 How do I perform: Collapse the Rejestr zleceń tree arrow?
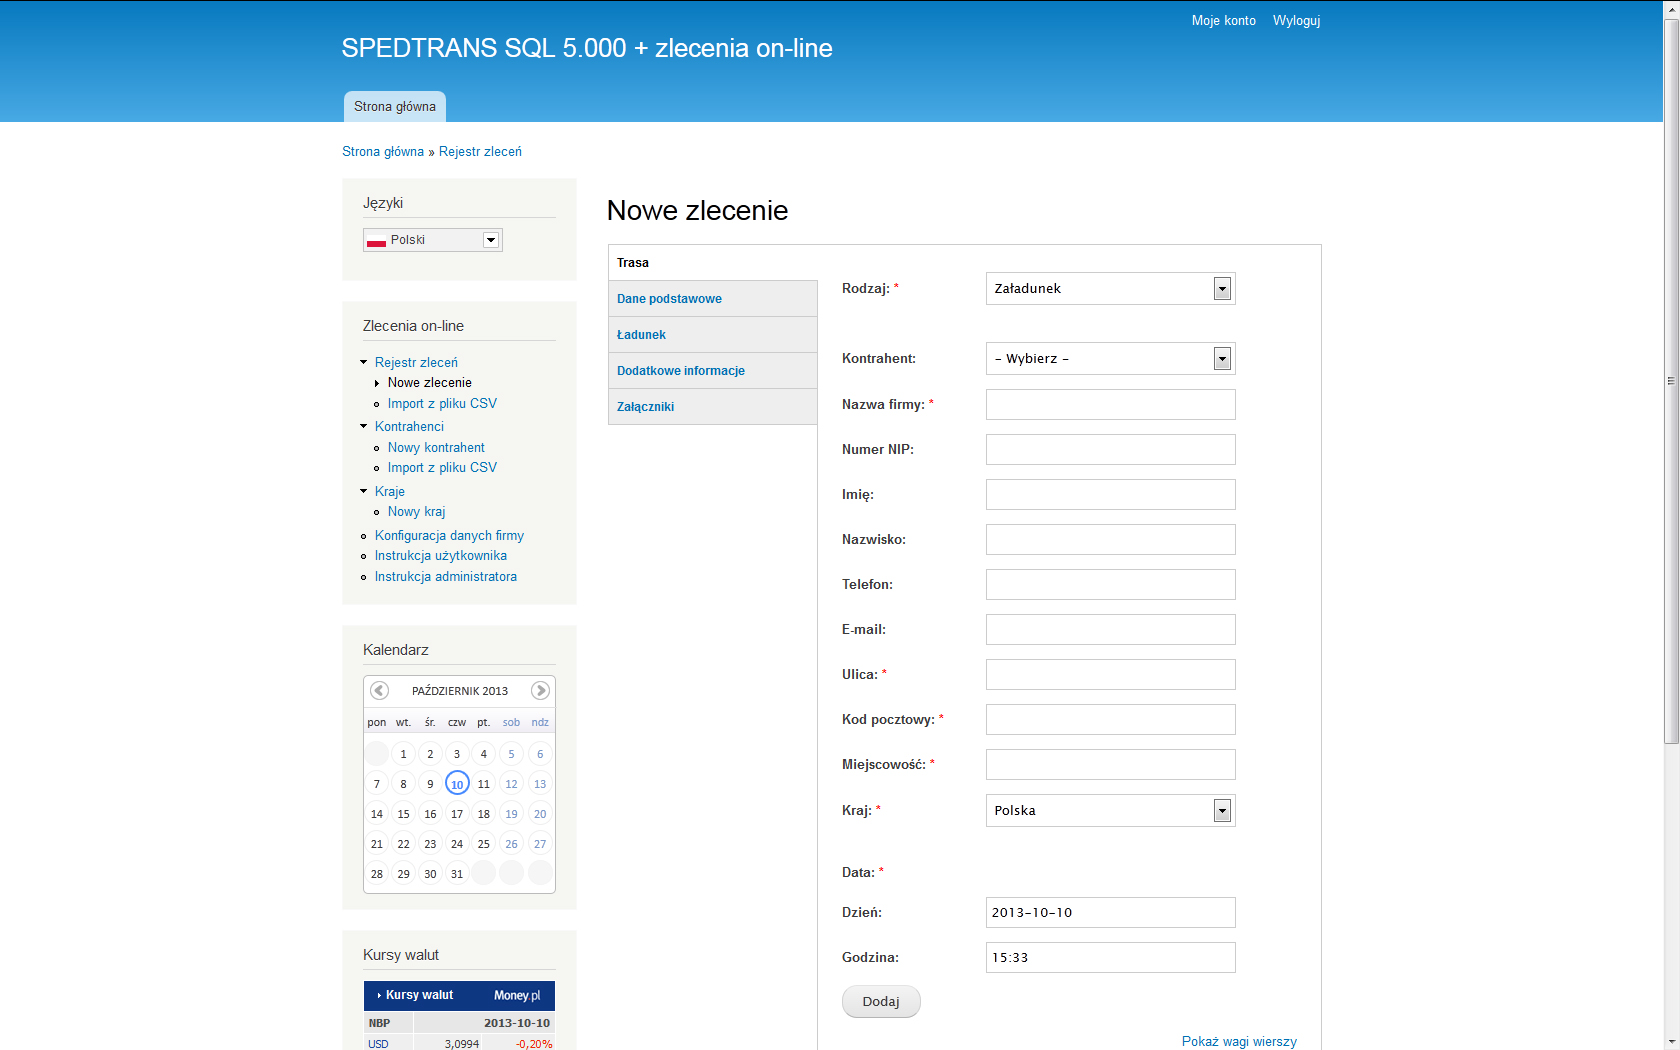[364, 362]
